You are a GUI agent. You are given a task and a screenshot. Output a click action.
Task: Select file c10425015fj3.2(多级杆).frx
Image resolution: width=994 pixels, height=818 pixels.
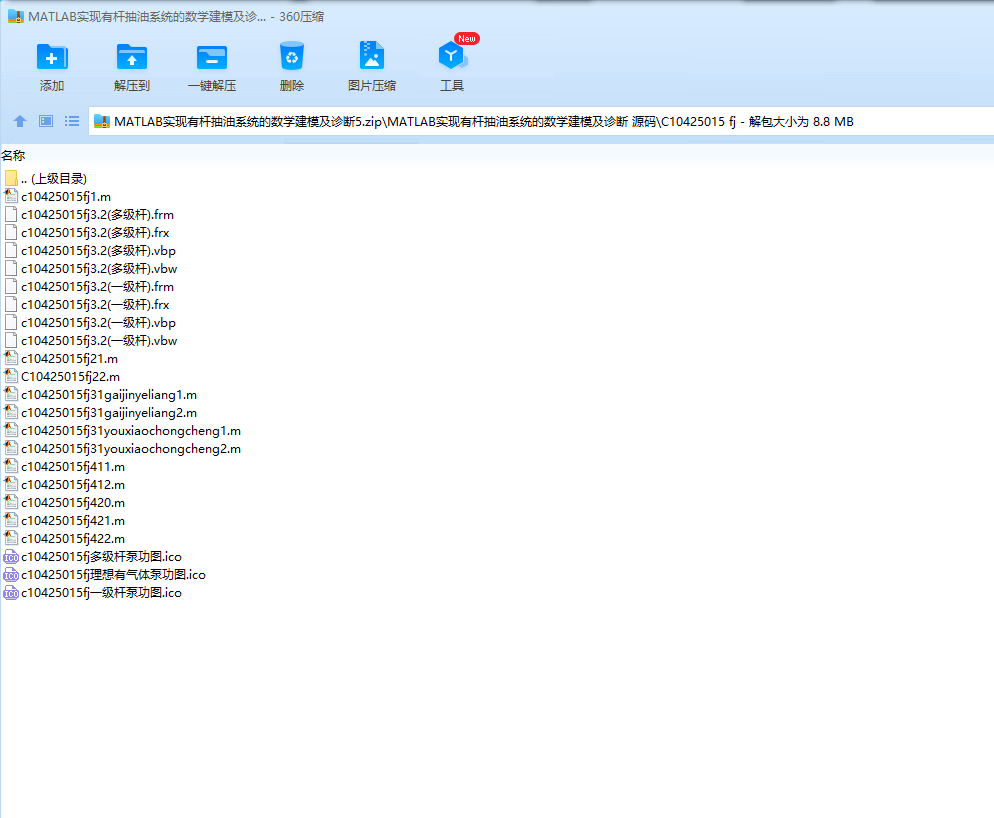87,233
